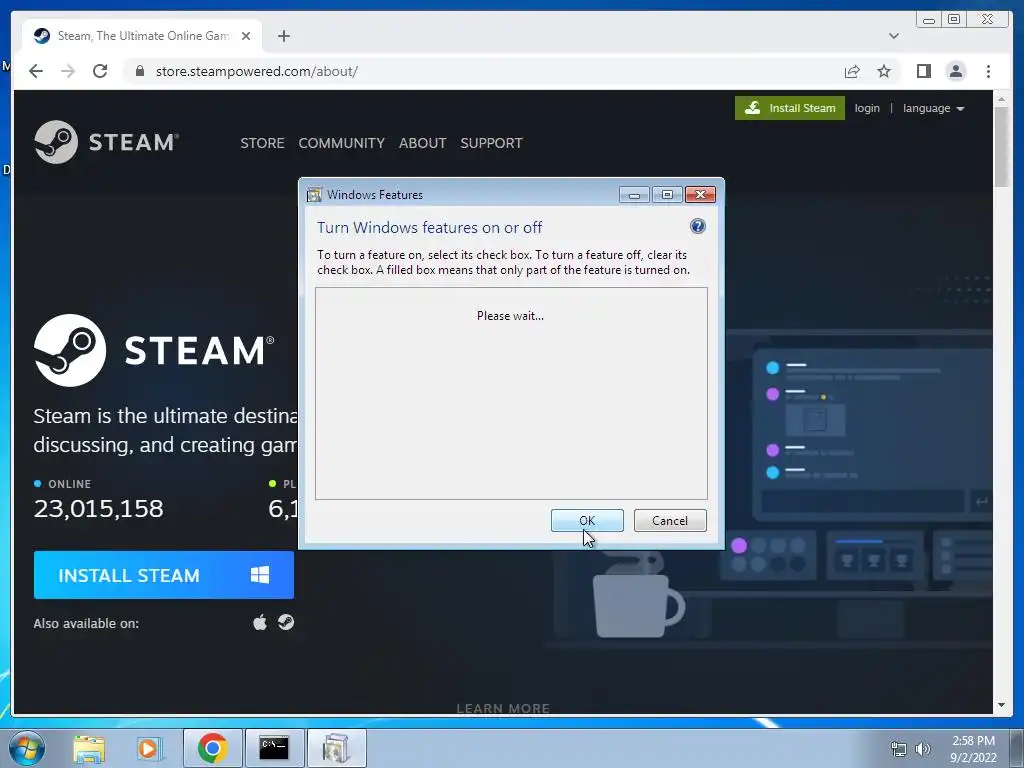Maximize the Windows Features dialog
Screen dimensions: 1024x768
point(667,195)
